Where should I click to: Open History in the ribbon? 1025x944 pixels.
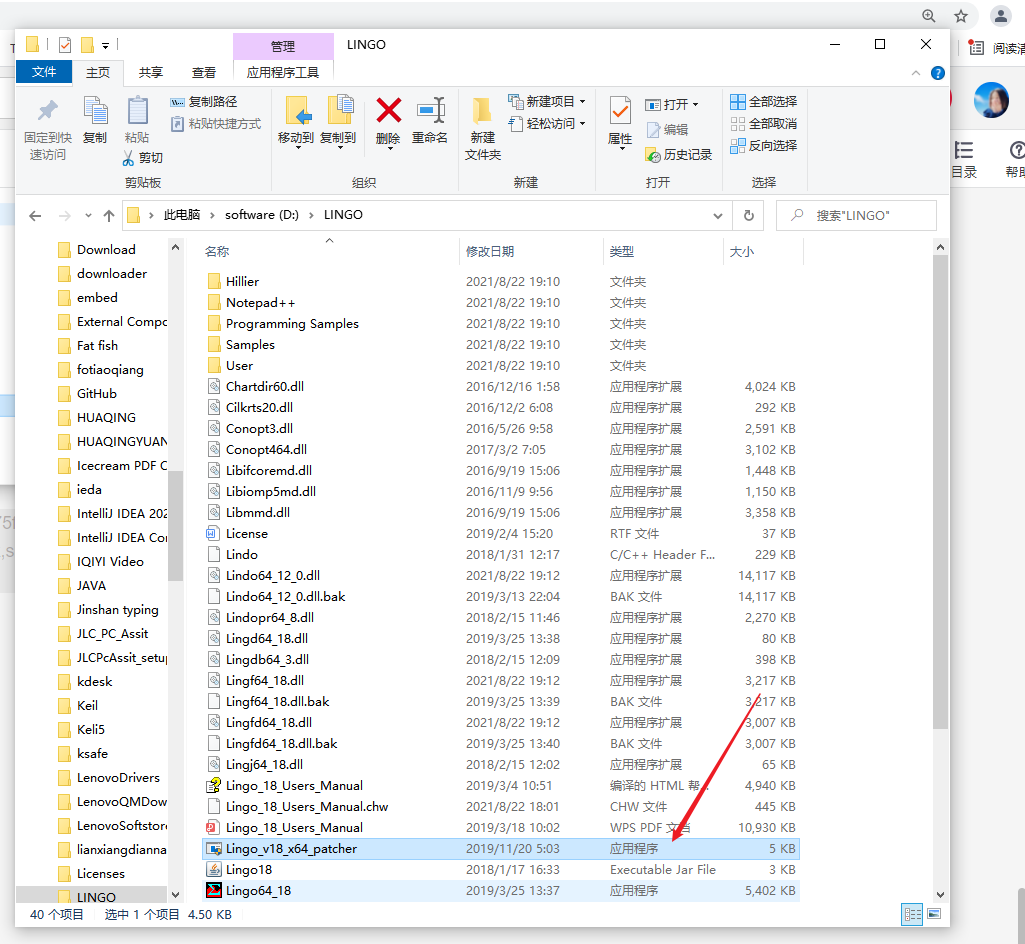click(x=679, y=154)
